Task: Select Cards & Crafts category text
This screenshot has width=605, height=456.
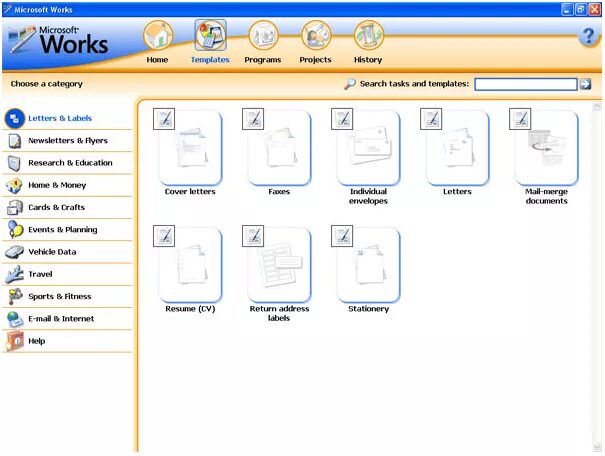Action: point(56,208)
